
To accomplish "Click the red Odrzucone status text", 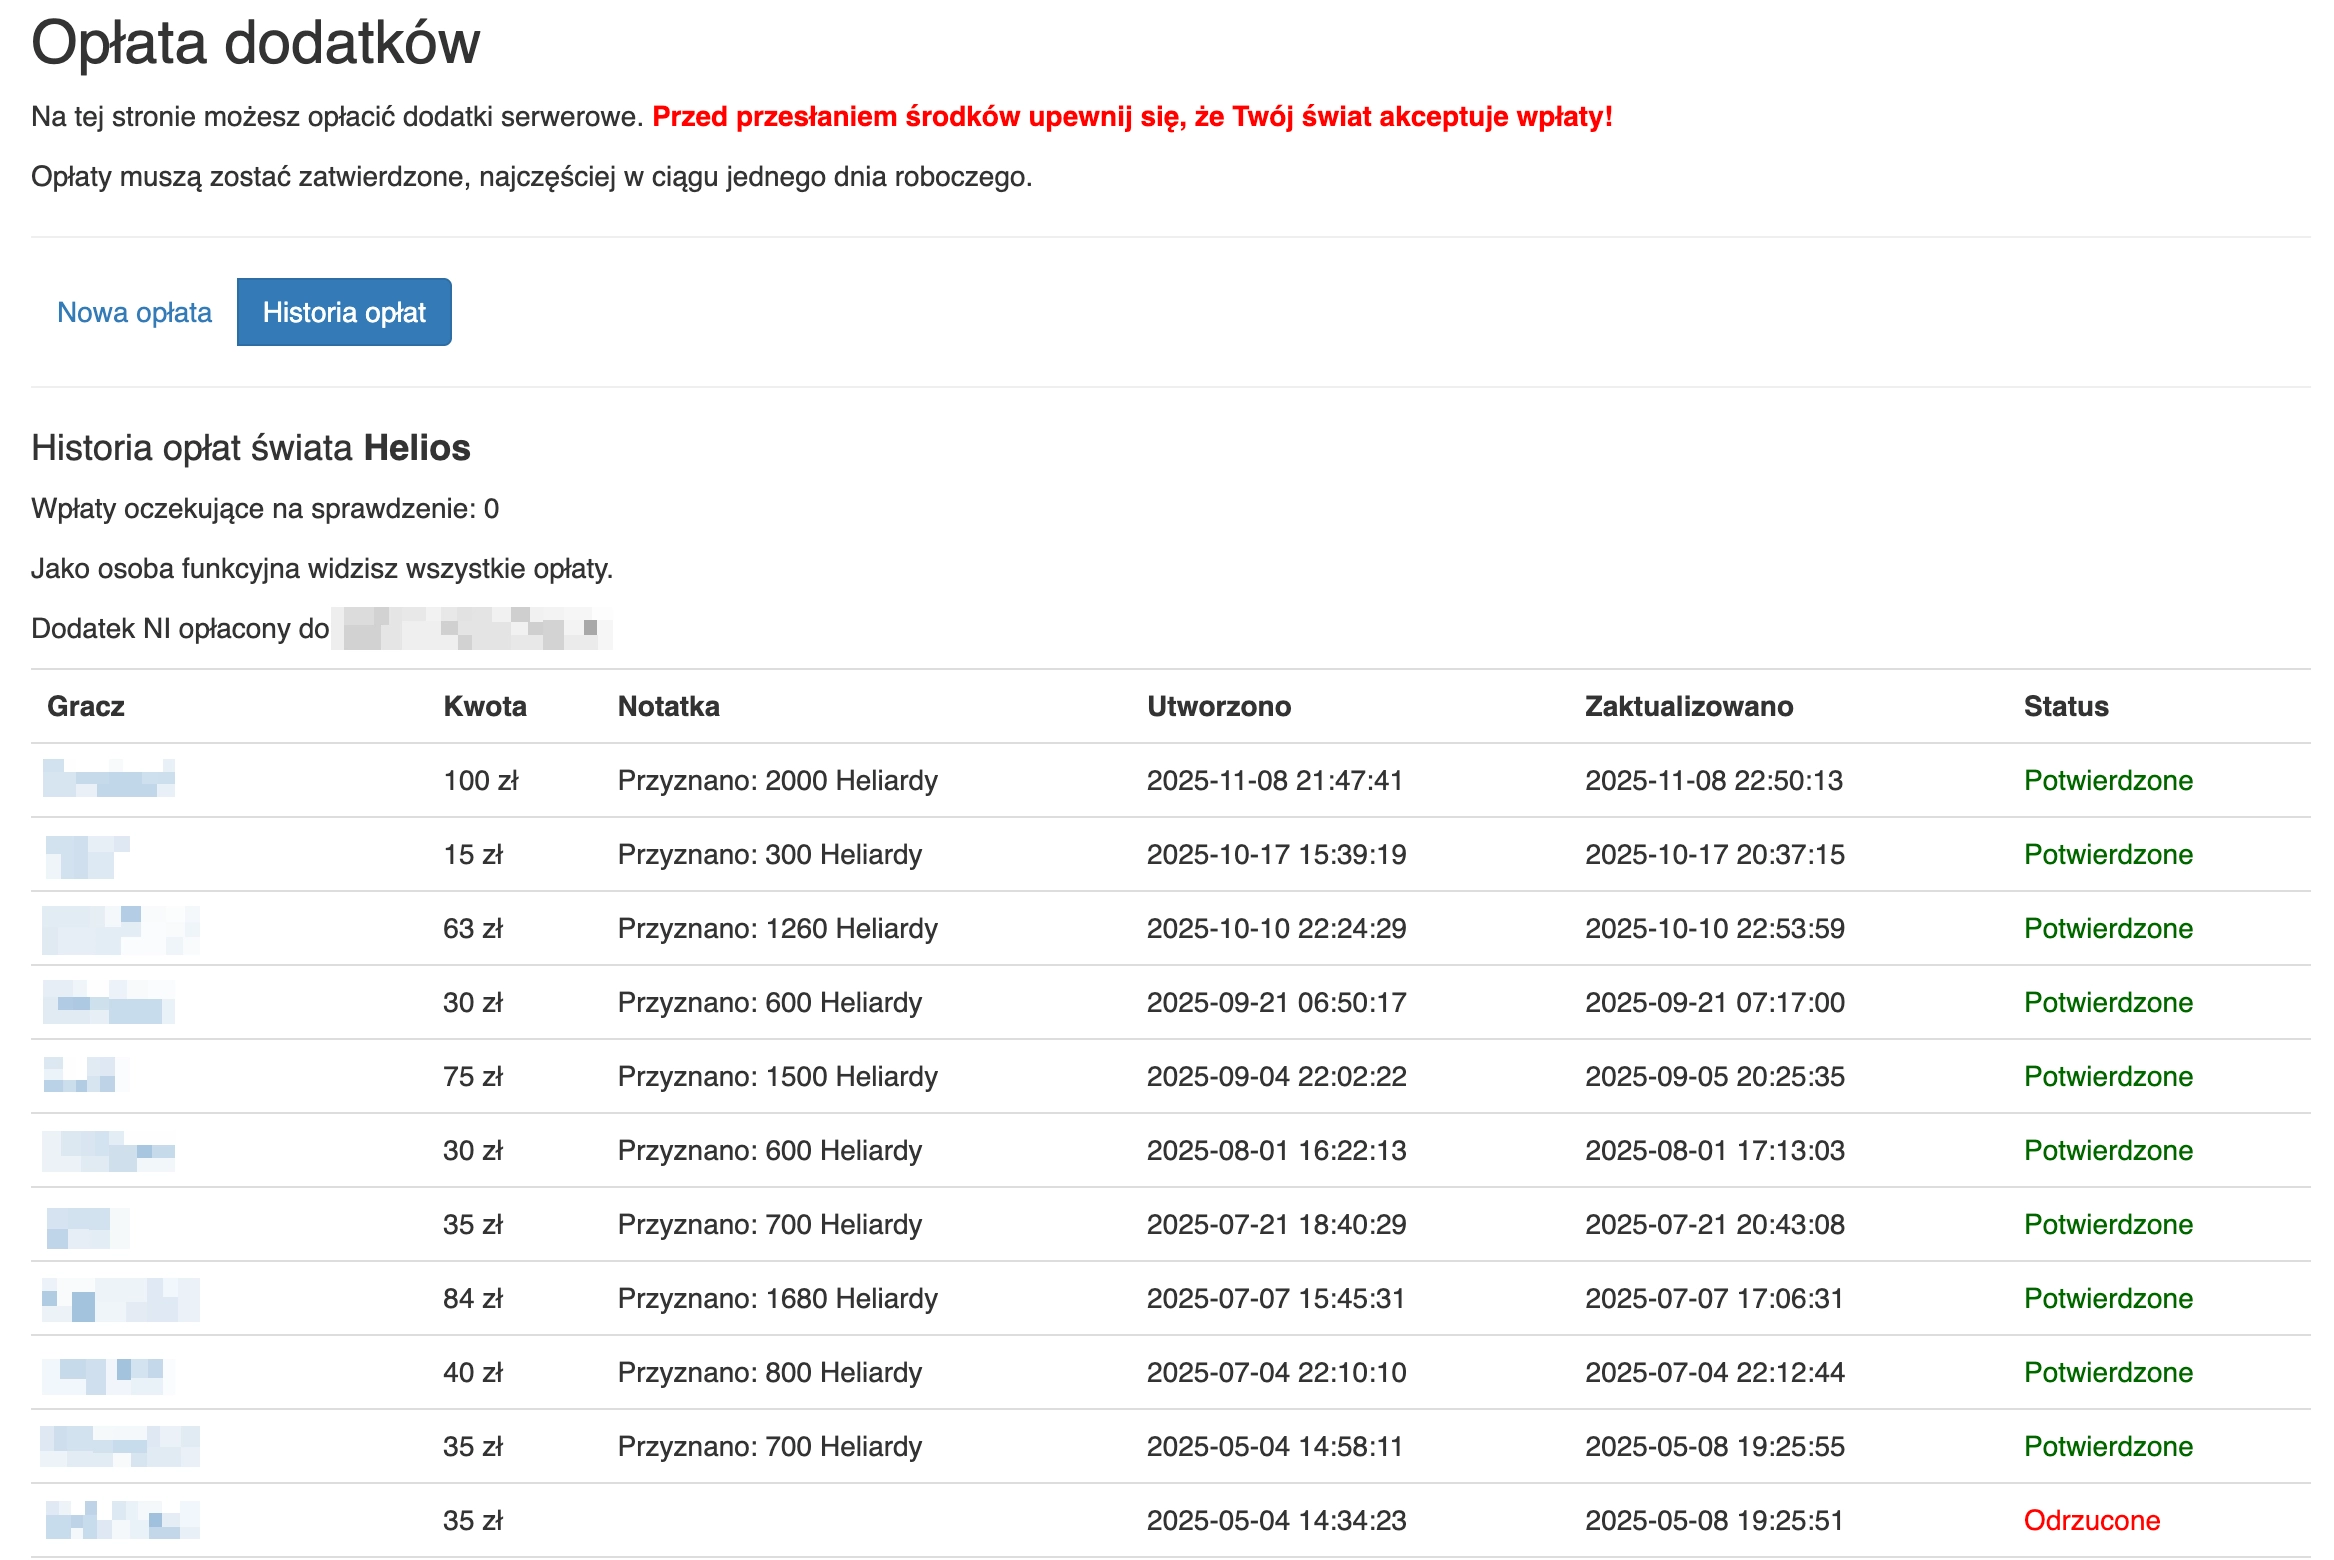I will pos(2091,1521).
